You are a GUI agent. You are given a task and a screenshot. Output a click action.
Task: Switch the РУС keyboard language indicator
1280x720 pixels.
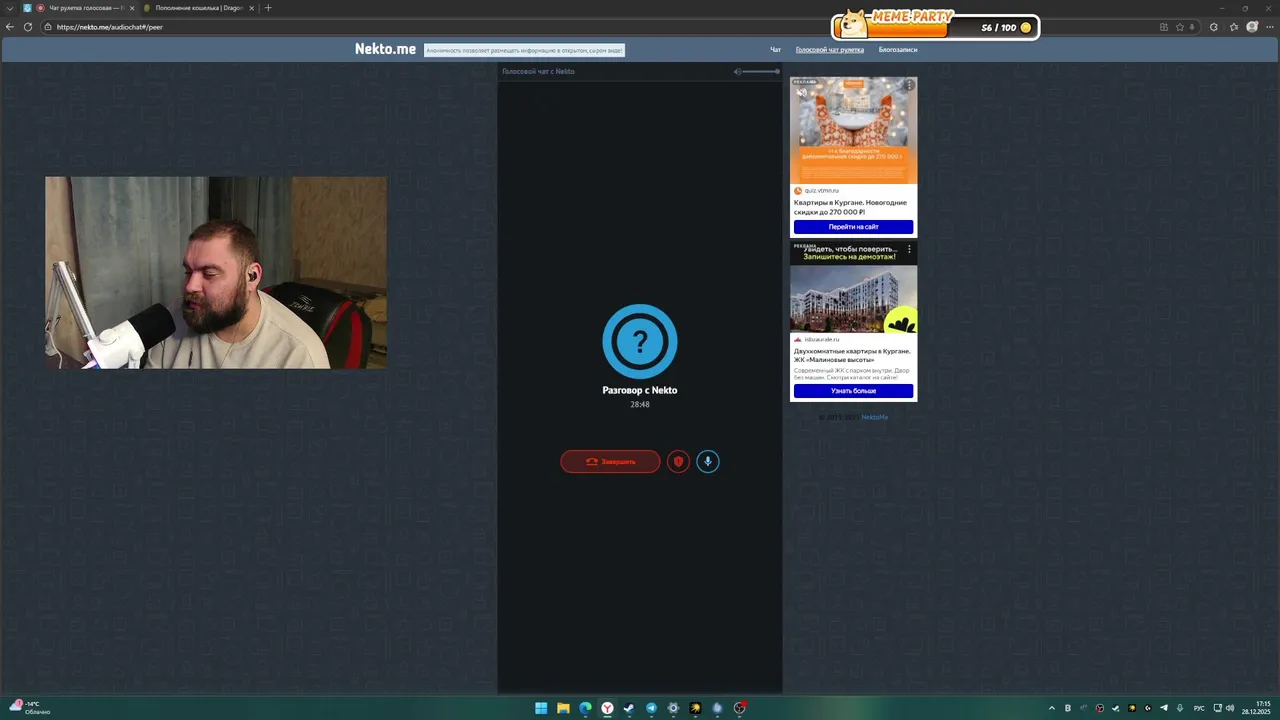coord(1199,708)
